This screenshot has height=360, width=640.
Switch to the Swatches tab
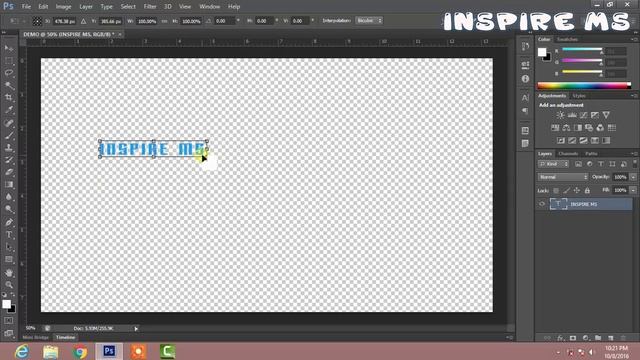[567, 39]
